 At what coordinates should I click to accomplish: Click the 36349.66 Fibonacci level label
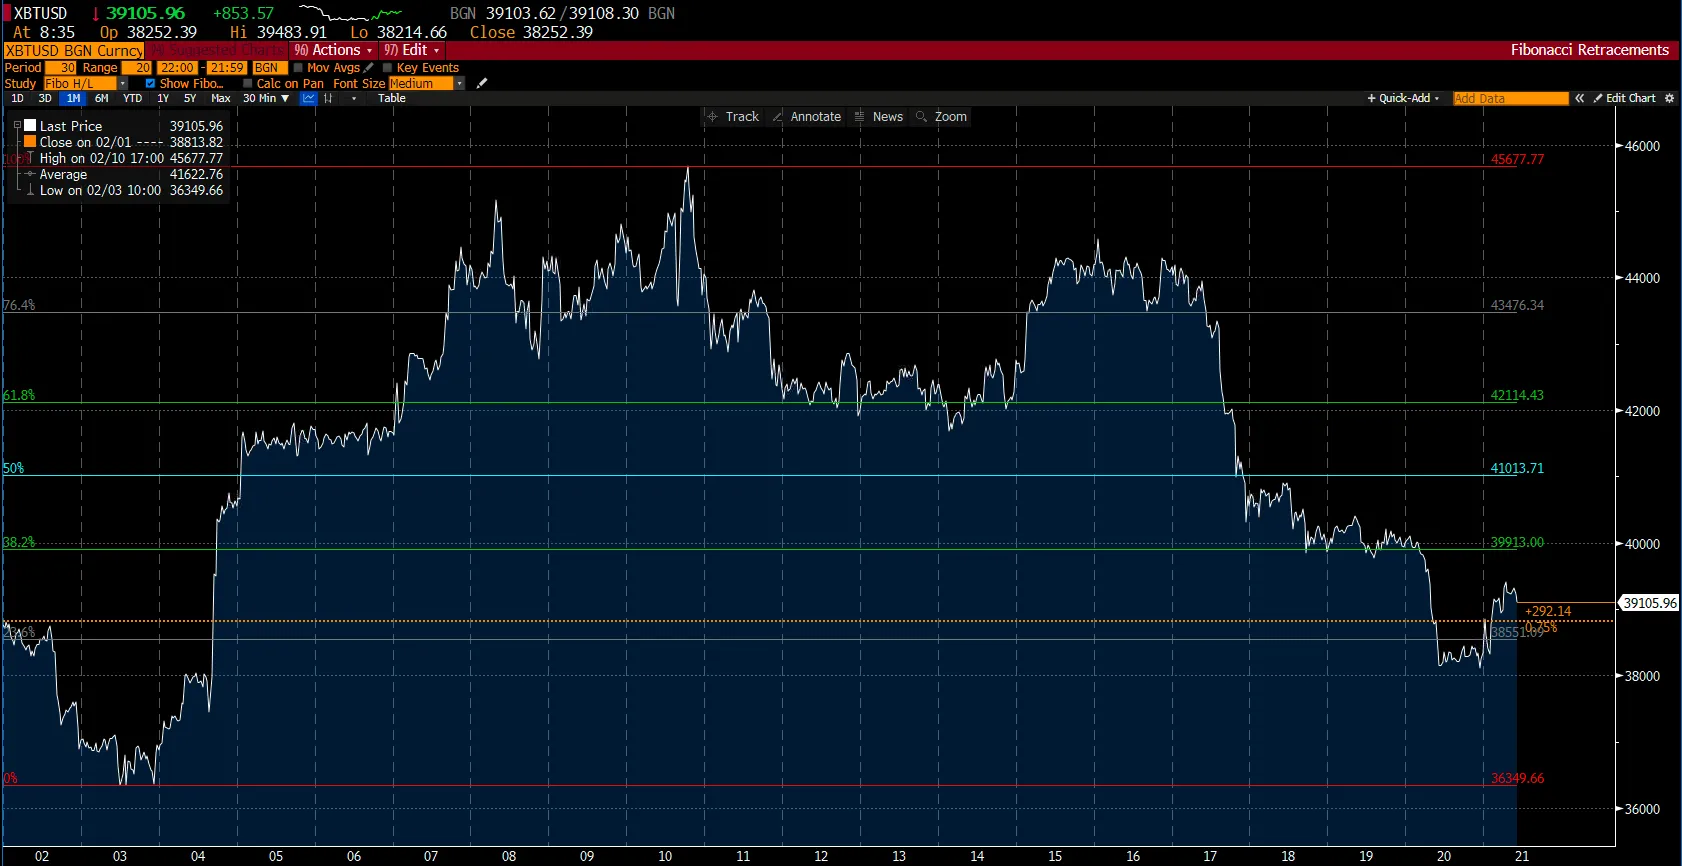tap(1517, 778)
